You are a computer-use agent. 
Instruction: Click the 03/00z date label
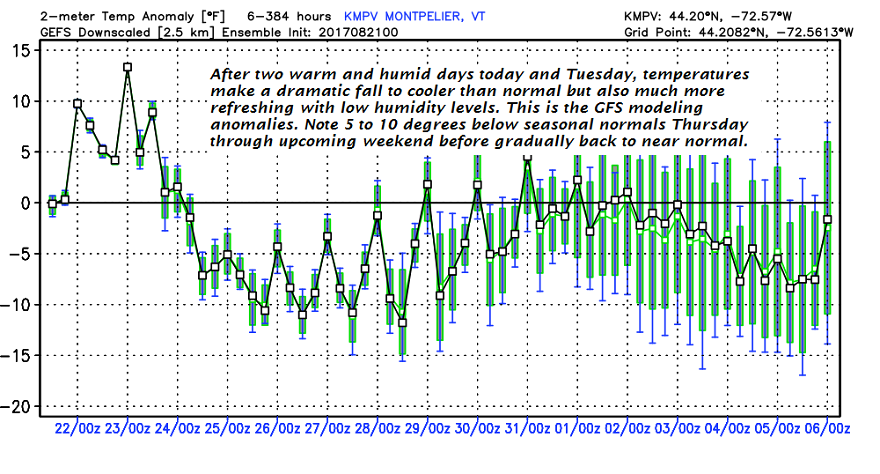[x=677, y=430]
